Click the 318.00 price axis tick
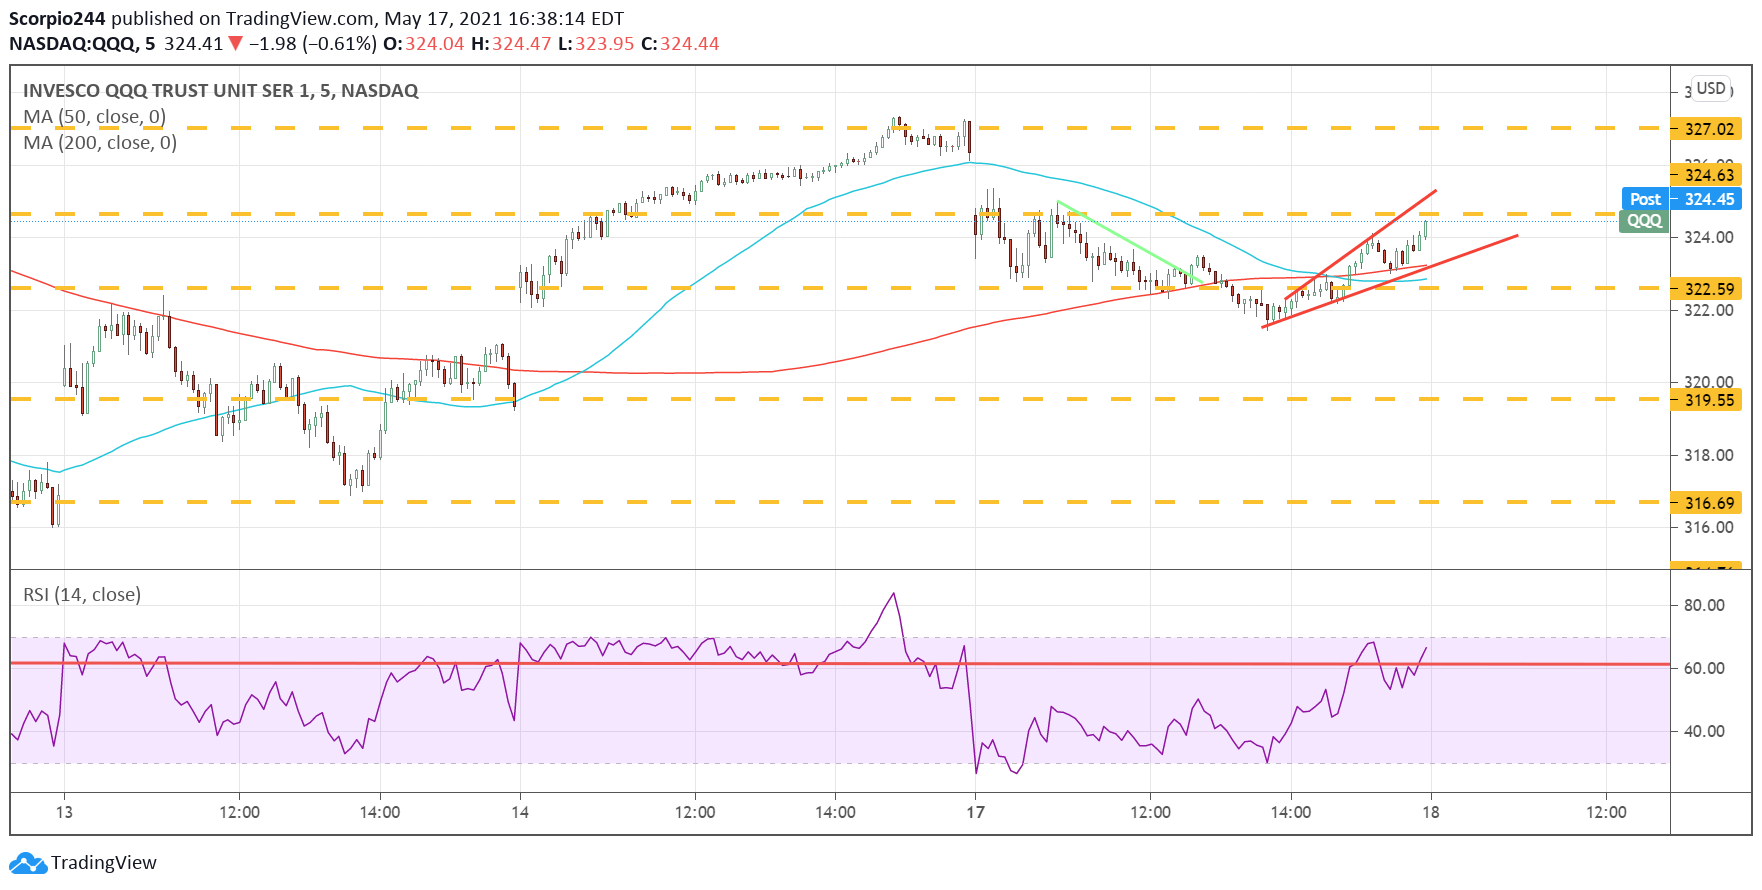The width and height of the screenshot is (1762, 890). click(1709, 455)
